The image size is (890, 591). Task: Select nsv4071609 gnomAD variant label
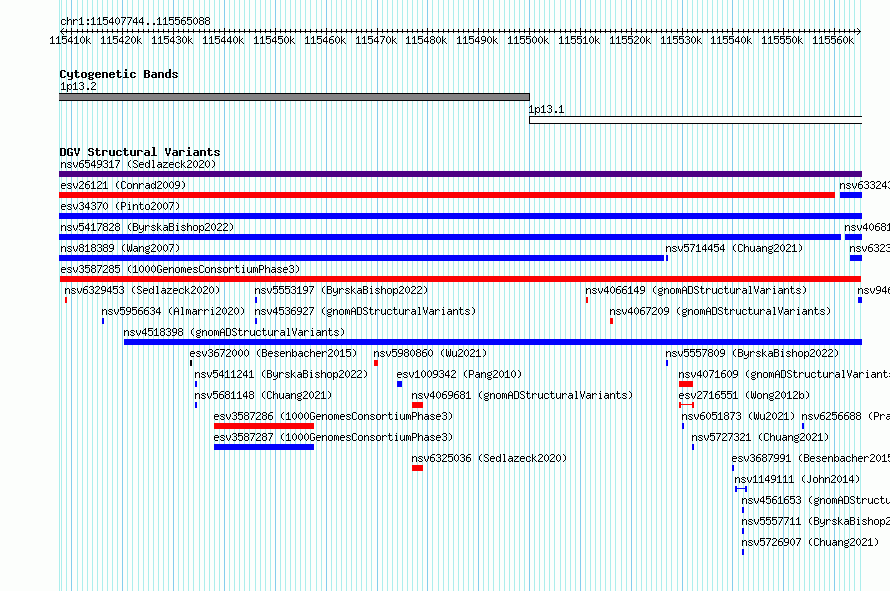(x=783, y=374)
